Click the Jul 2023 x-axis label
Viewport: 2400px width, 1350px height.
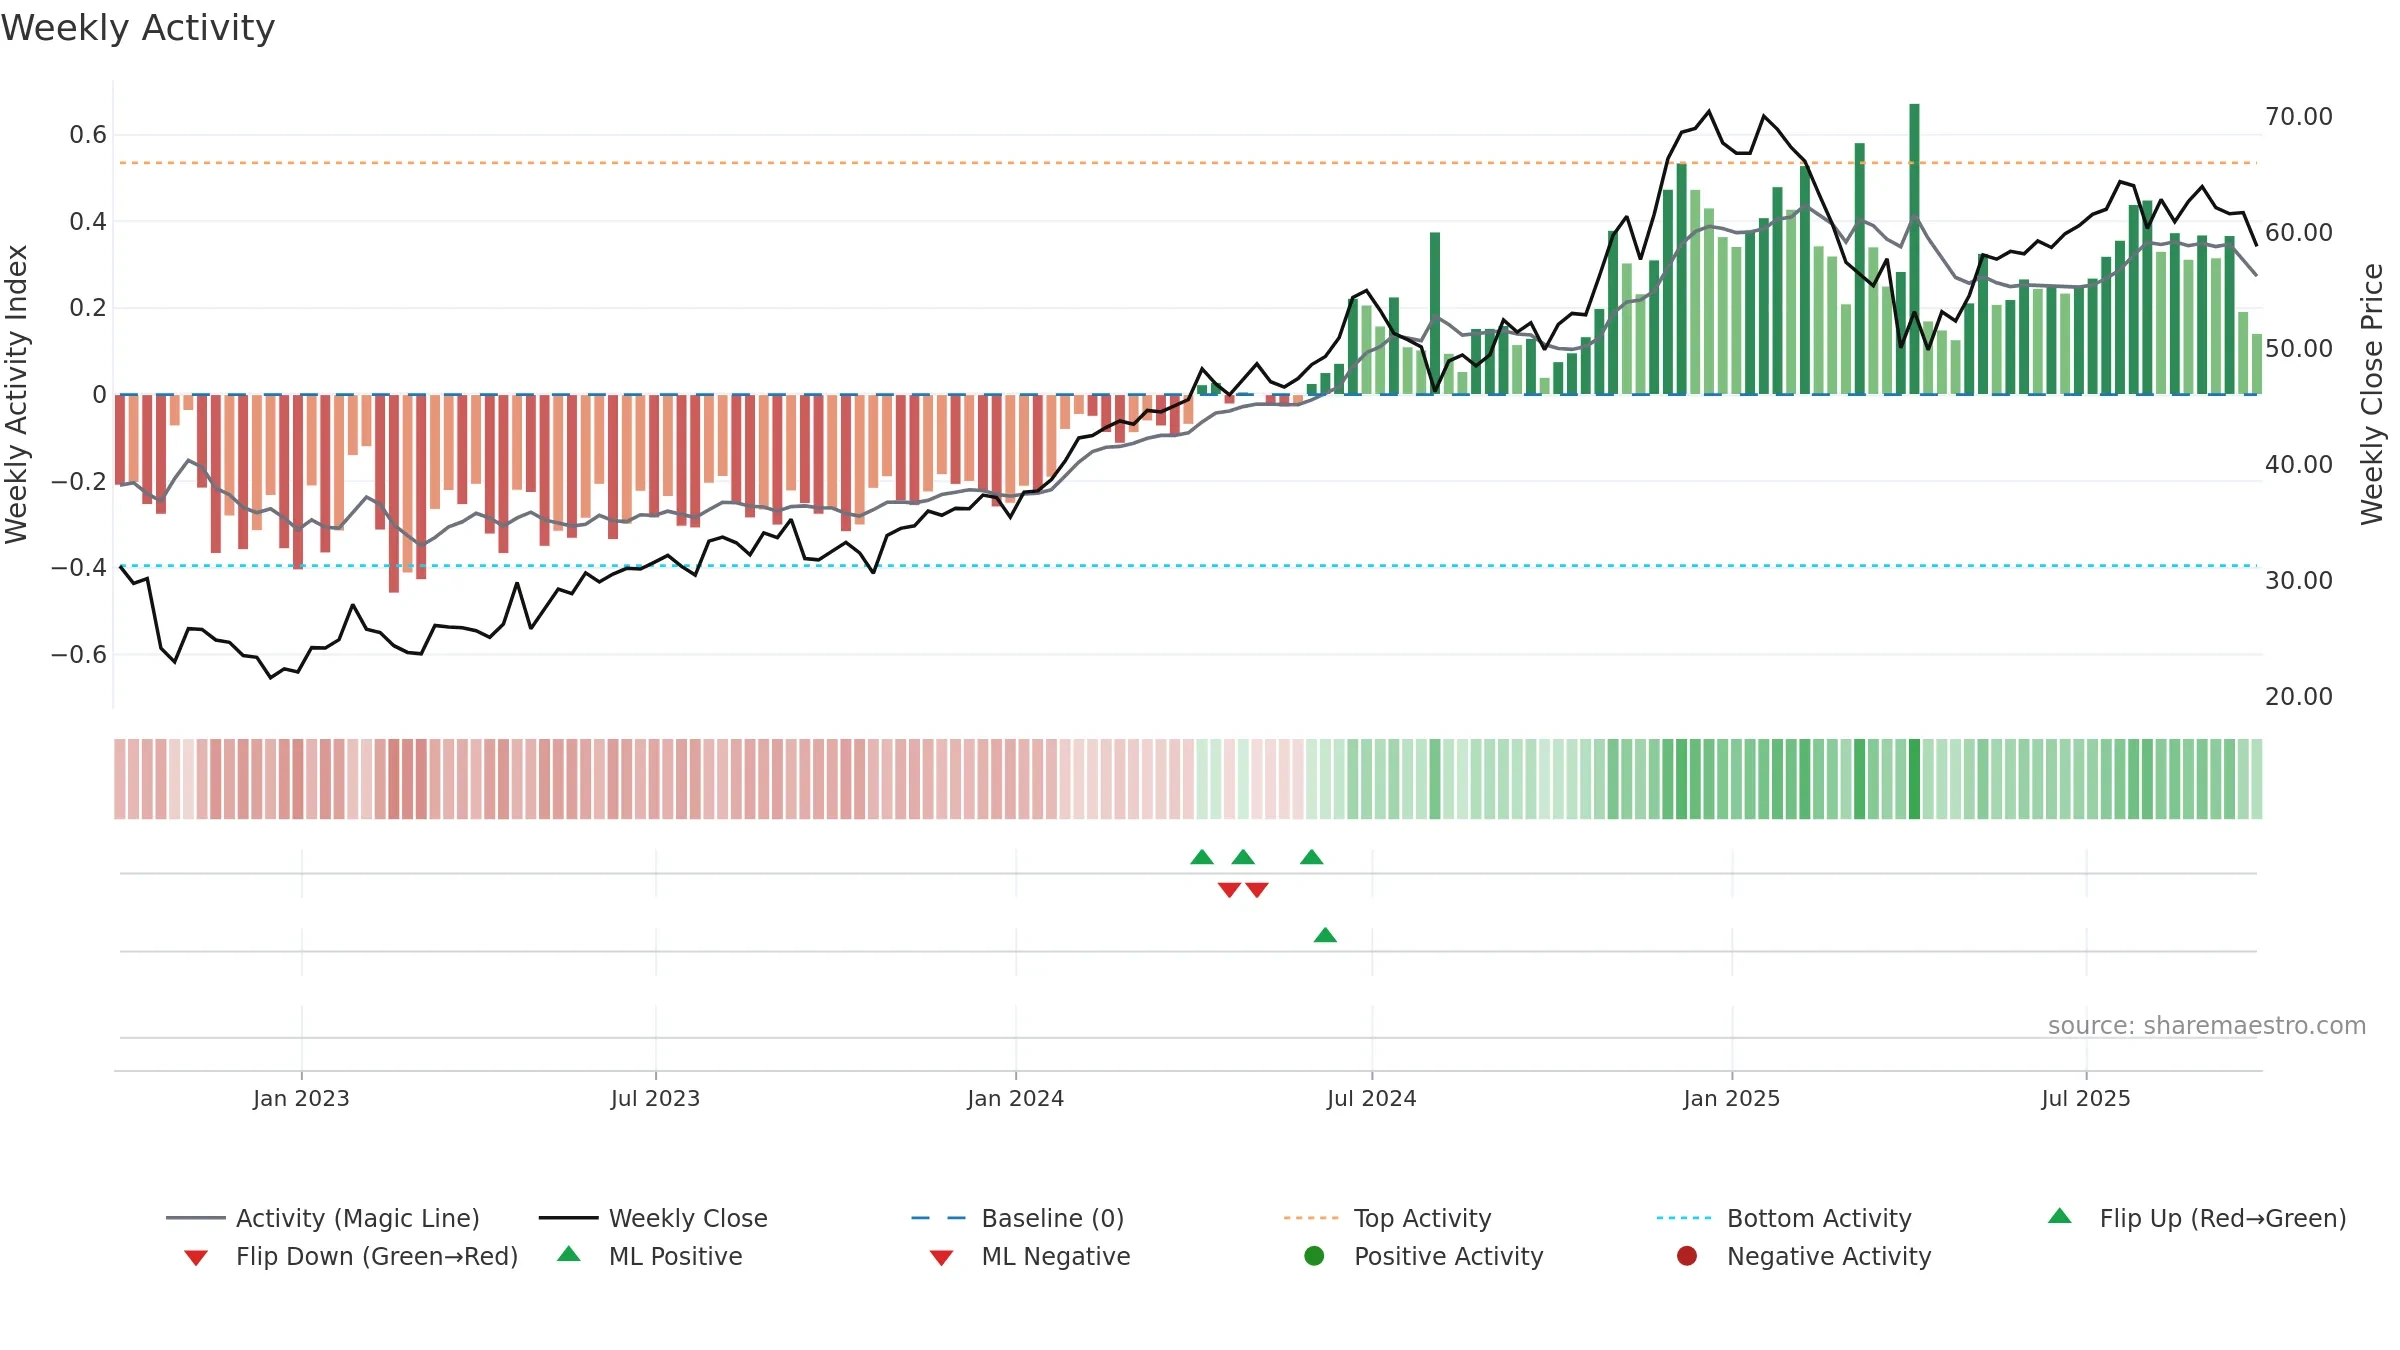point(655,1098)
